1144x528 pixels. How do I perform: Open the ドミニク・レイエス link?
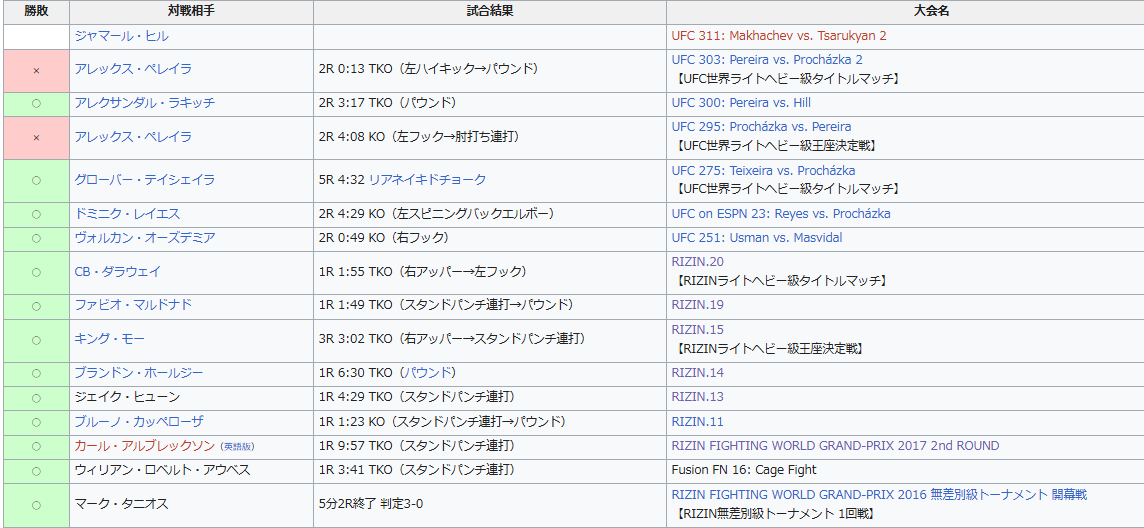[127, 214]
